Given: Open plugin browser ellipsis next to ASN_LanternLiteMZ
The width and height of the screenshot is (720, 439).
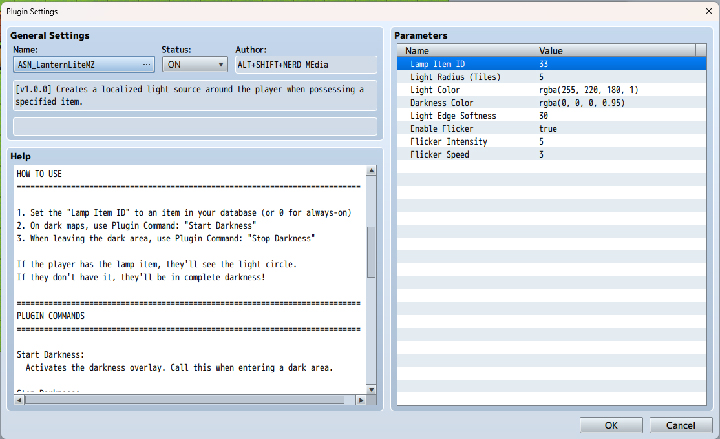Looking at the screenshot, I should (146, 65).
